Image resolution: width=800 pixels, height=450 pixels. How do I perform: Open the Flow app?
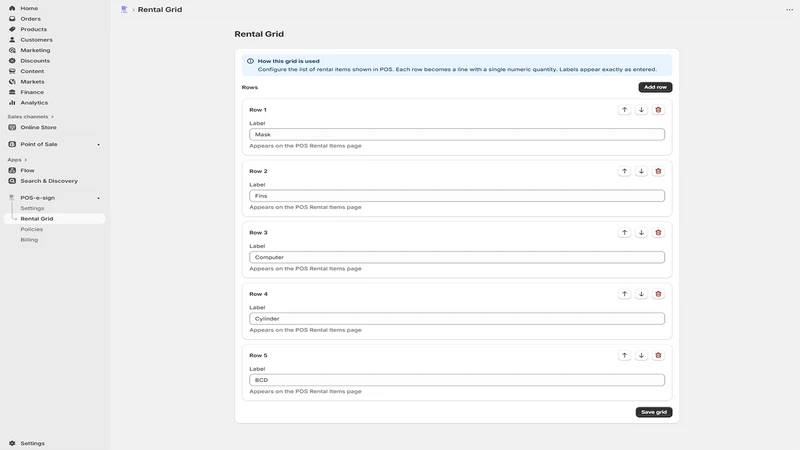28,170
